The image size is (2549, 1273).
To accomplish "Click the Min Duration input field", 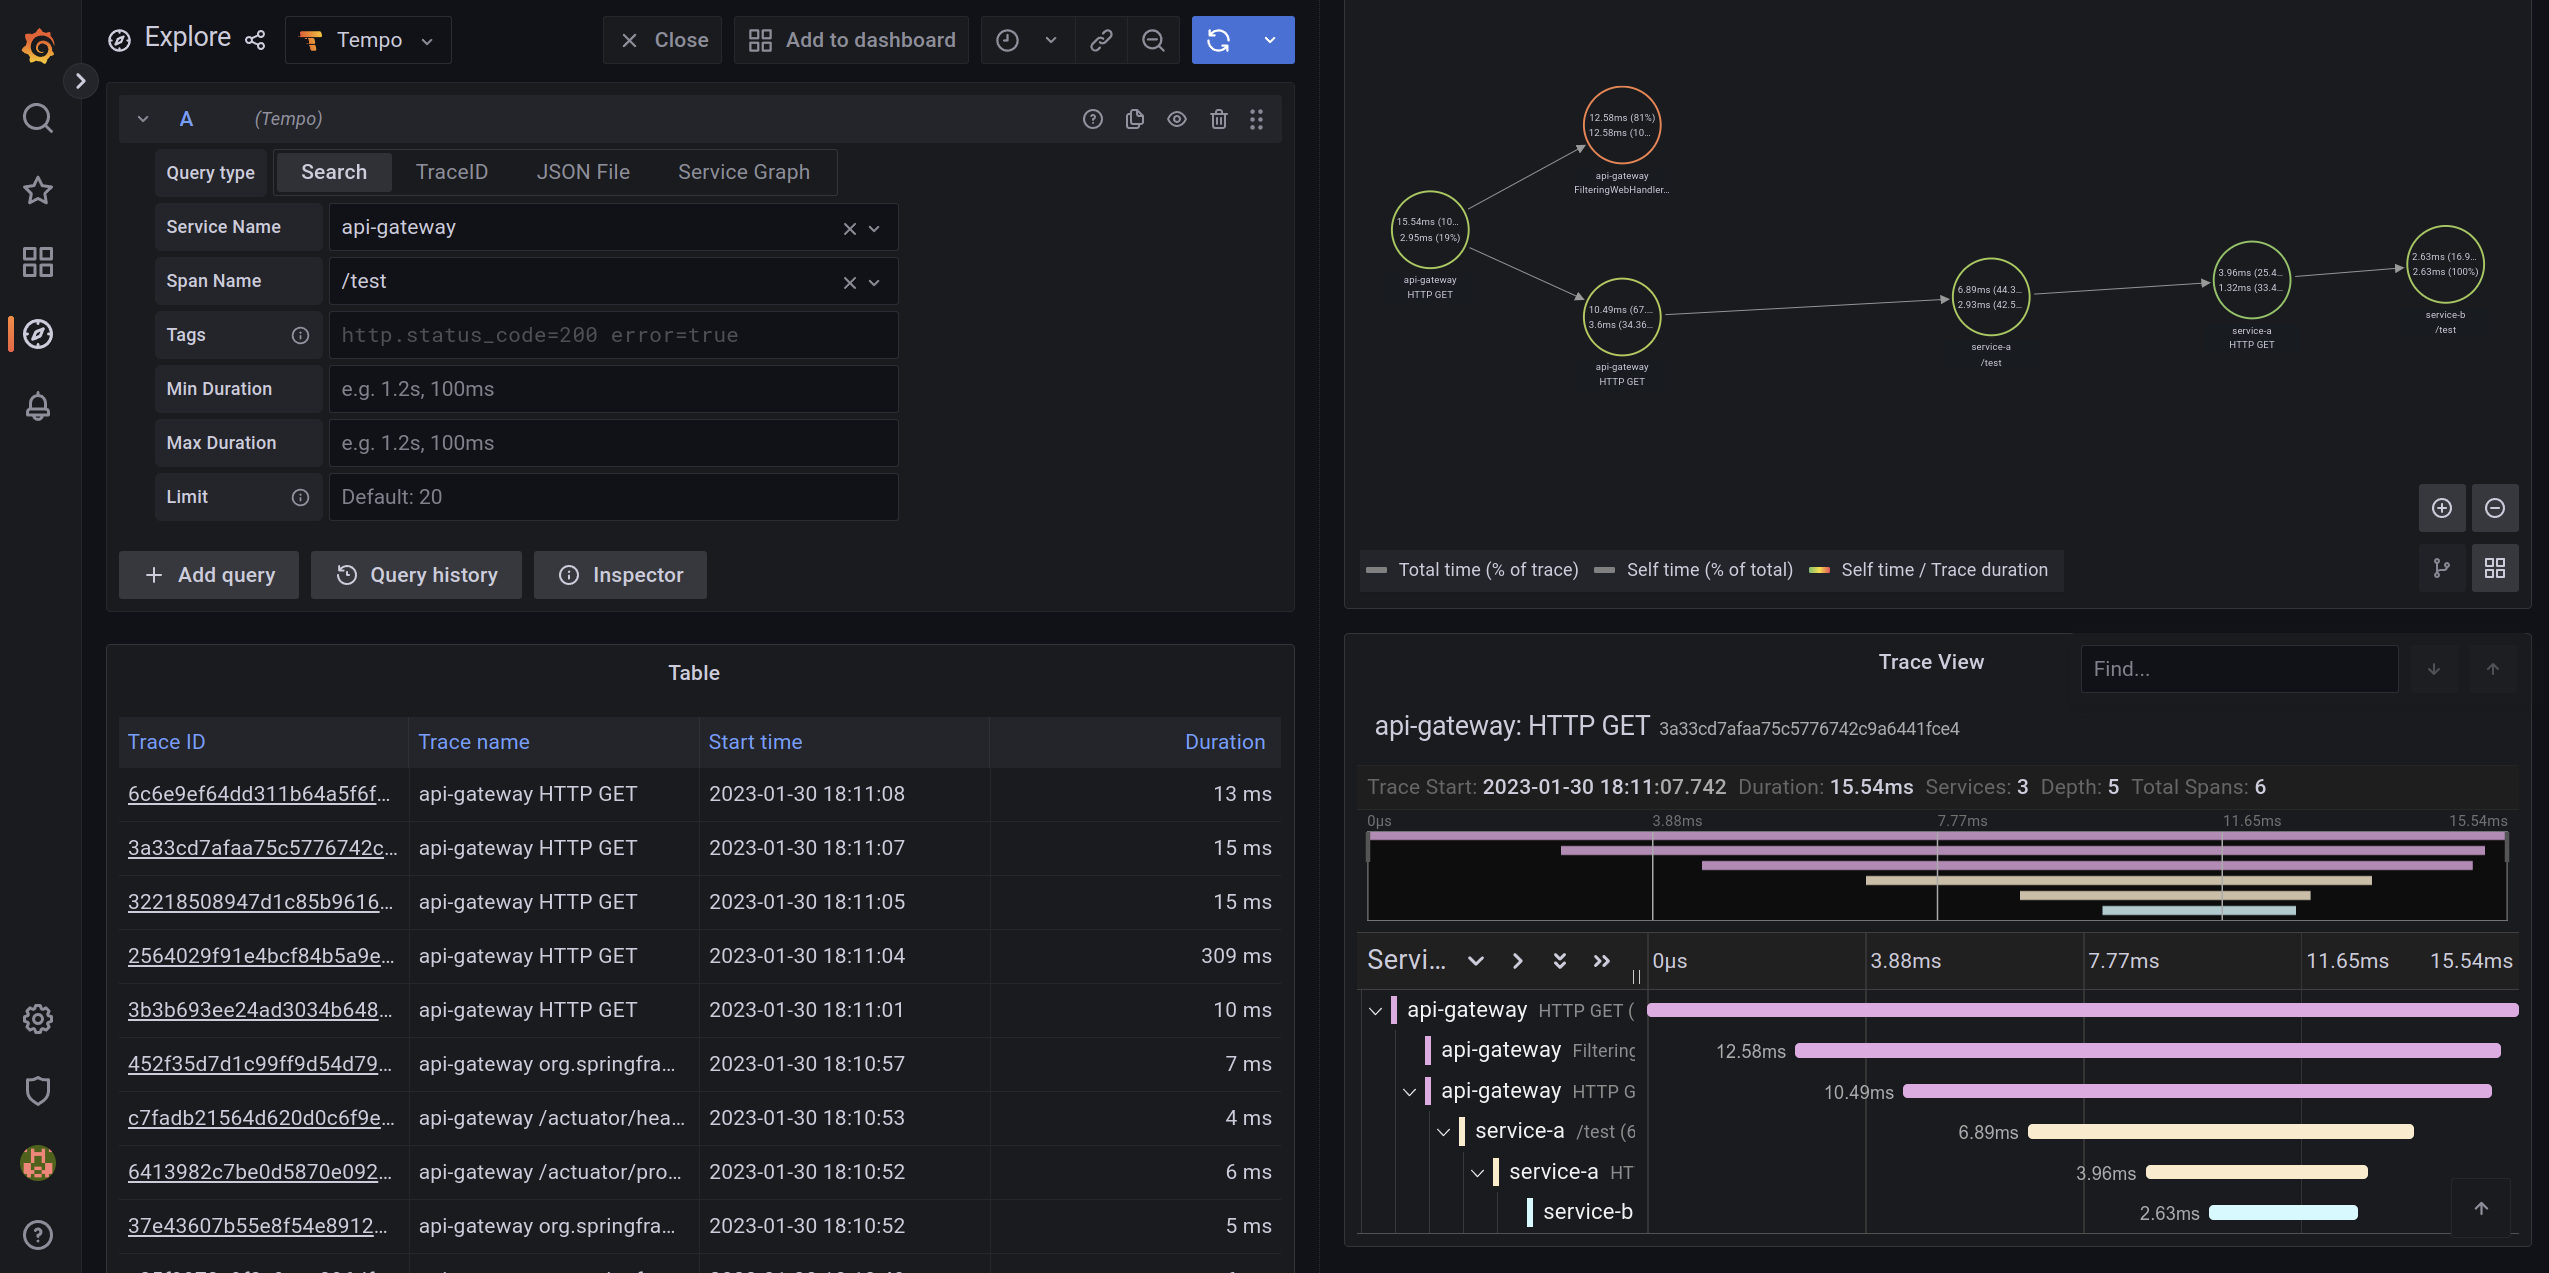I will click(x=613, y=389).
